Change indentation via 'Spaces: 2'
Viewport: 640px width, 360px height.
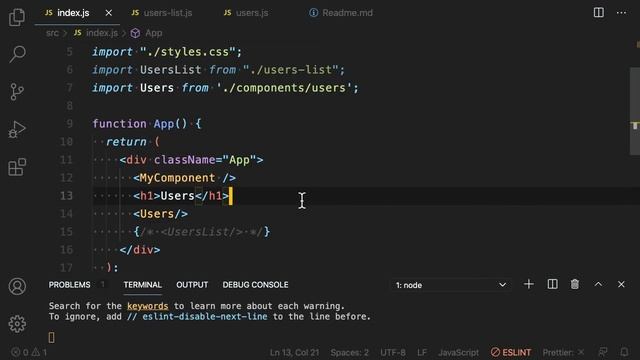349,352
